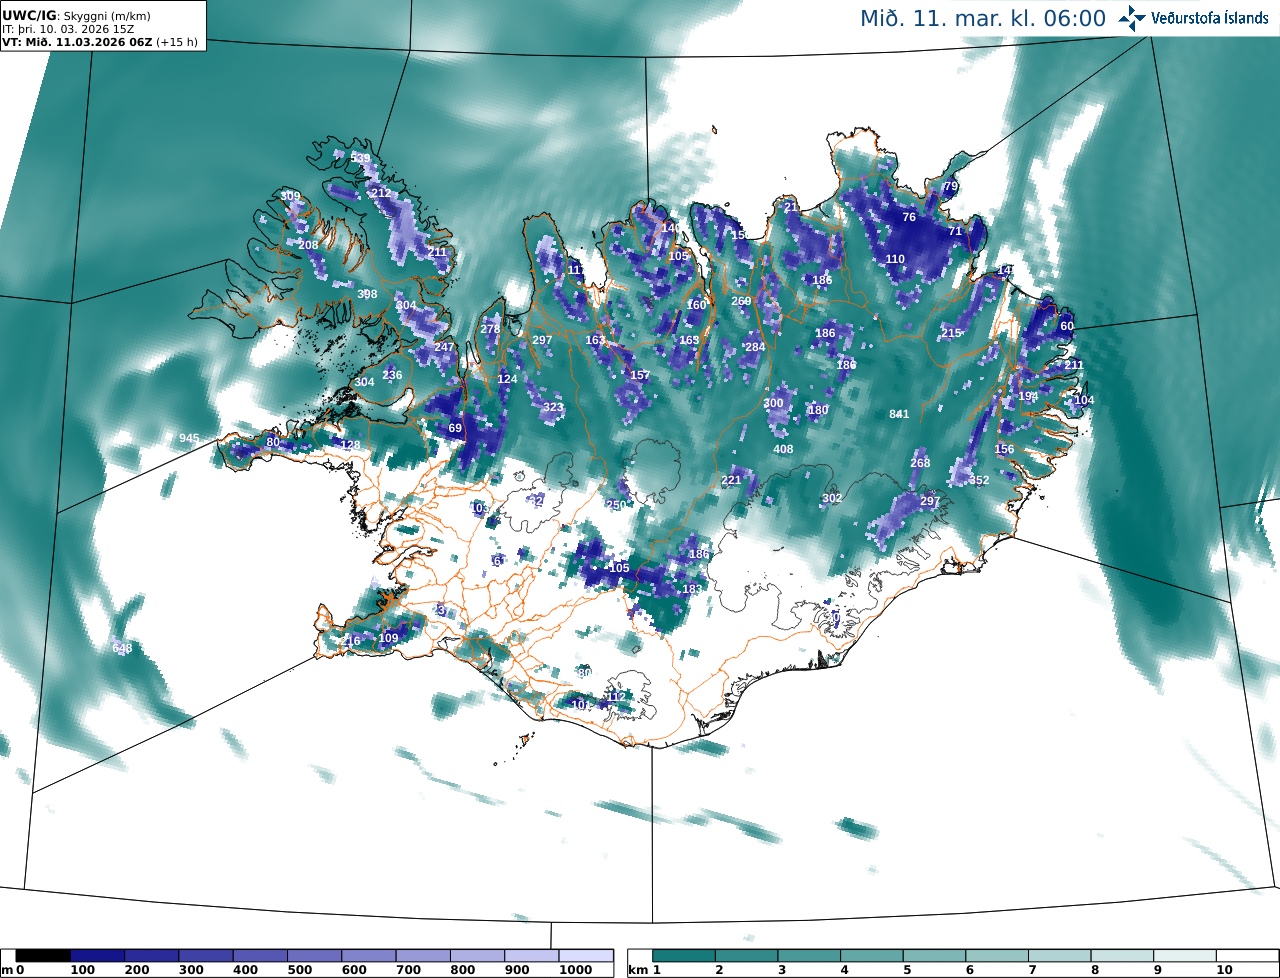Click the "m 0" label on the metre scale
The image size is (1280, 978).
[13, 971]
